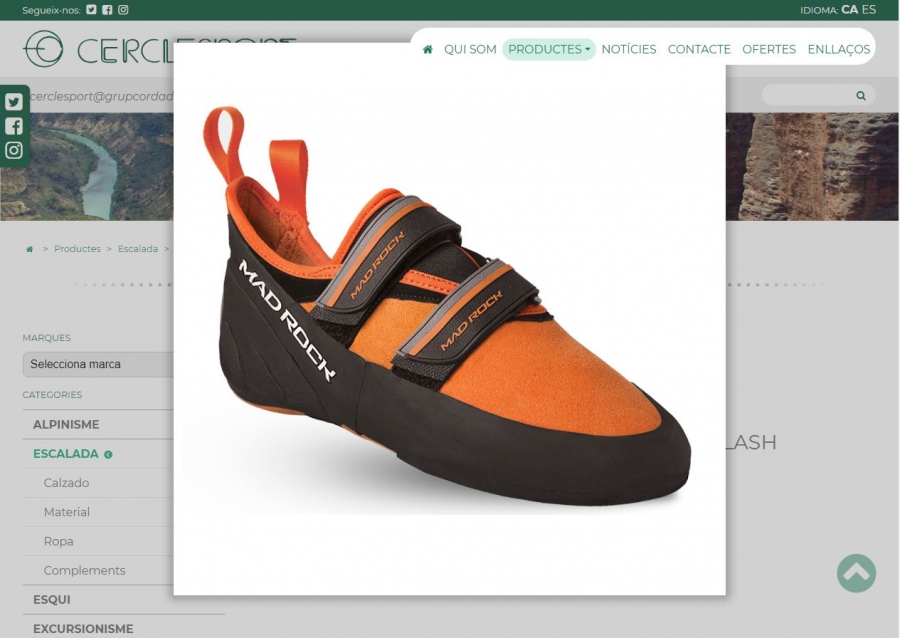Click the Escalada breadcrumb link
900x638 pixels.
[x=138, y=249]
